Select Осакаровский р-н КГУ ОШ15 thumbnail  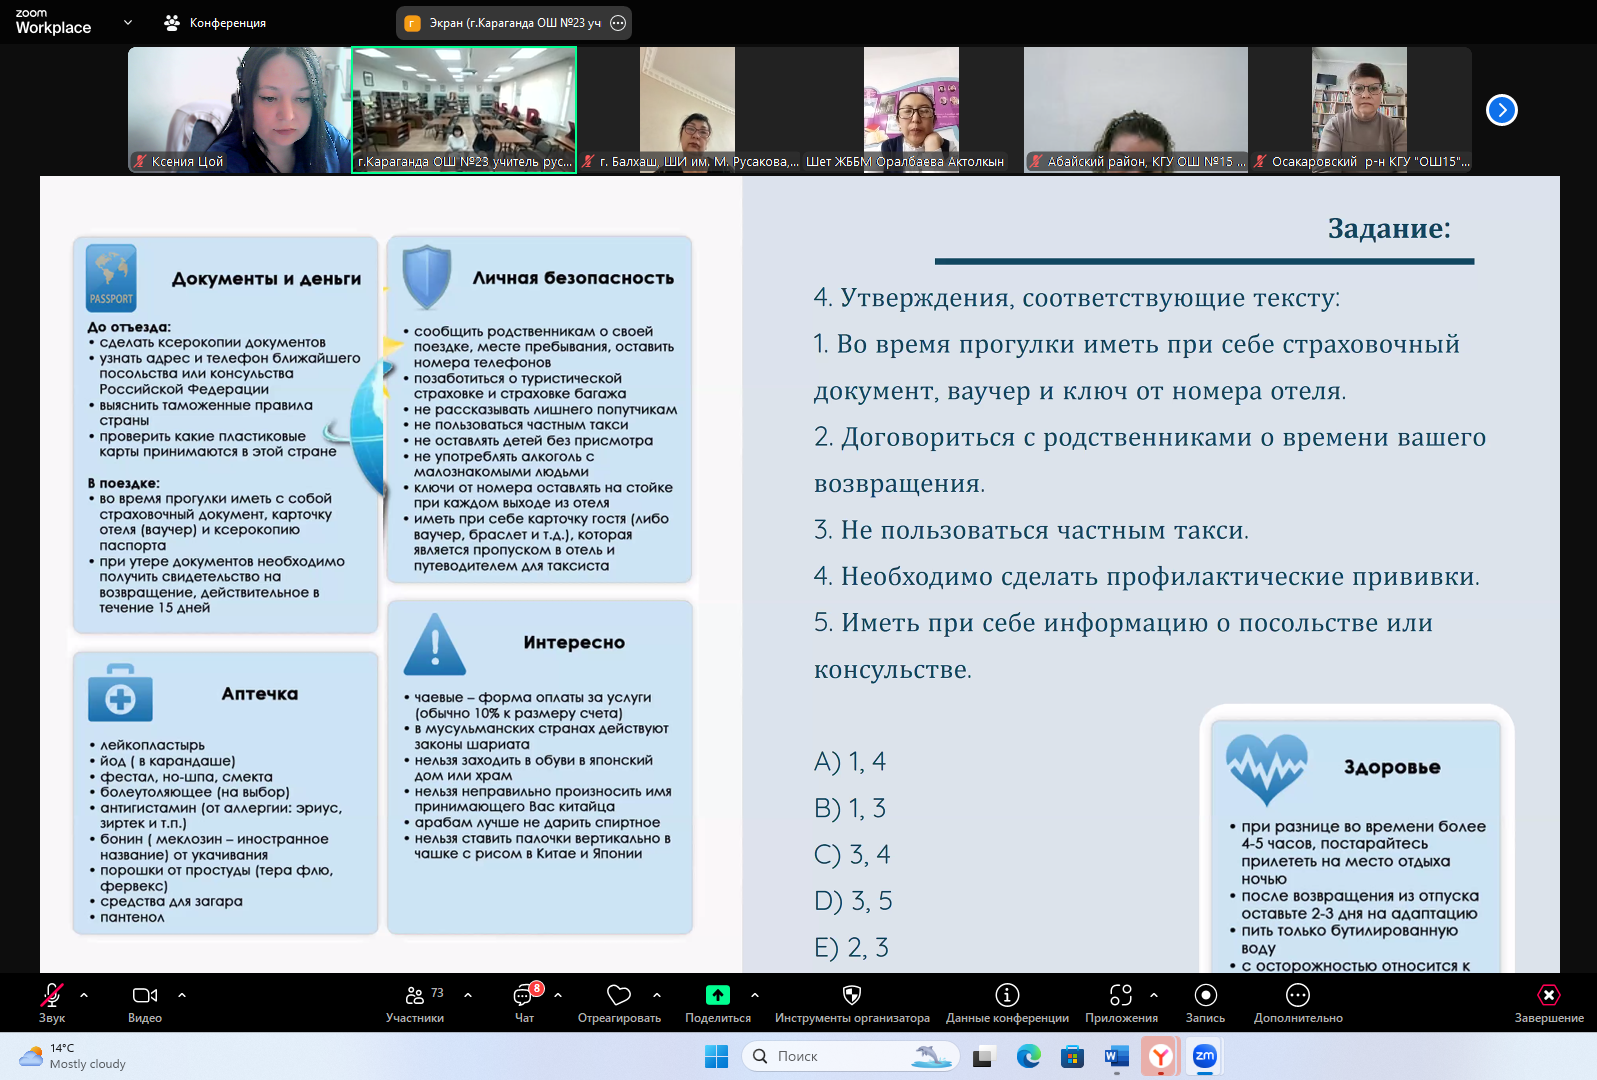tap(1360, 110)
